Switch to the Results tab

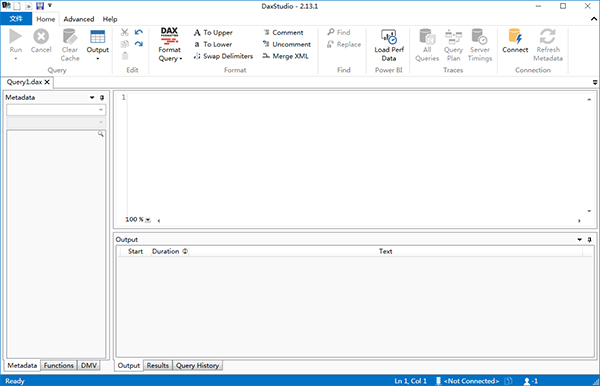[158, 365]
